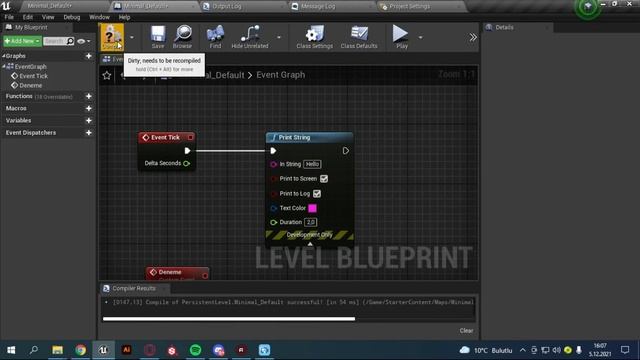Open Compile options dropdown arrow
Screen dimensions: 640x360
[x=131, y=37]
